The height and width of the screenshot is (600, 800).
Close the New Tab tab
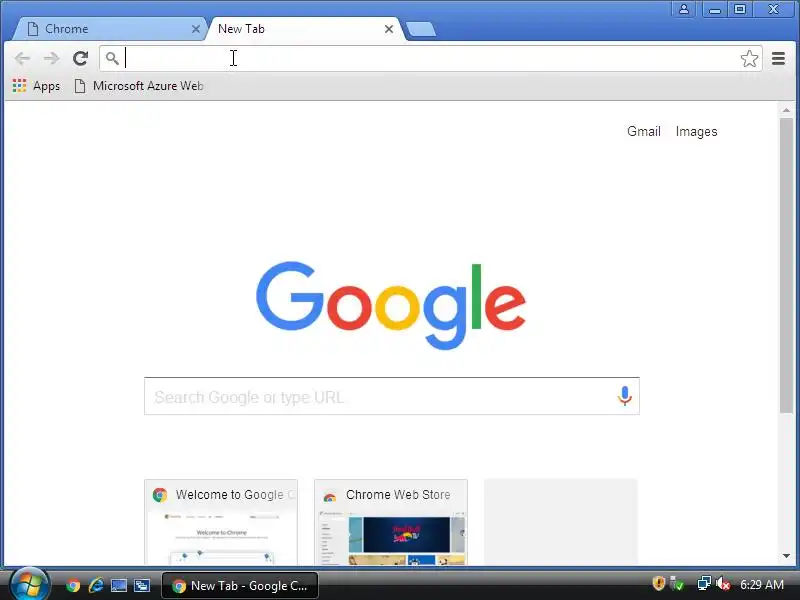tap(389, 29)
